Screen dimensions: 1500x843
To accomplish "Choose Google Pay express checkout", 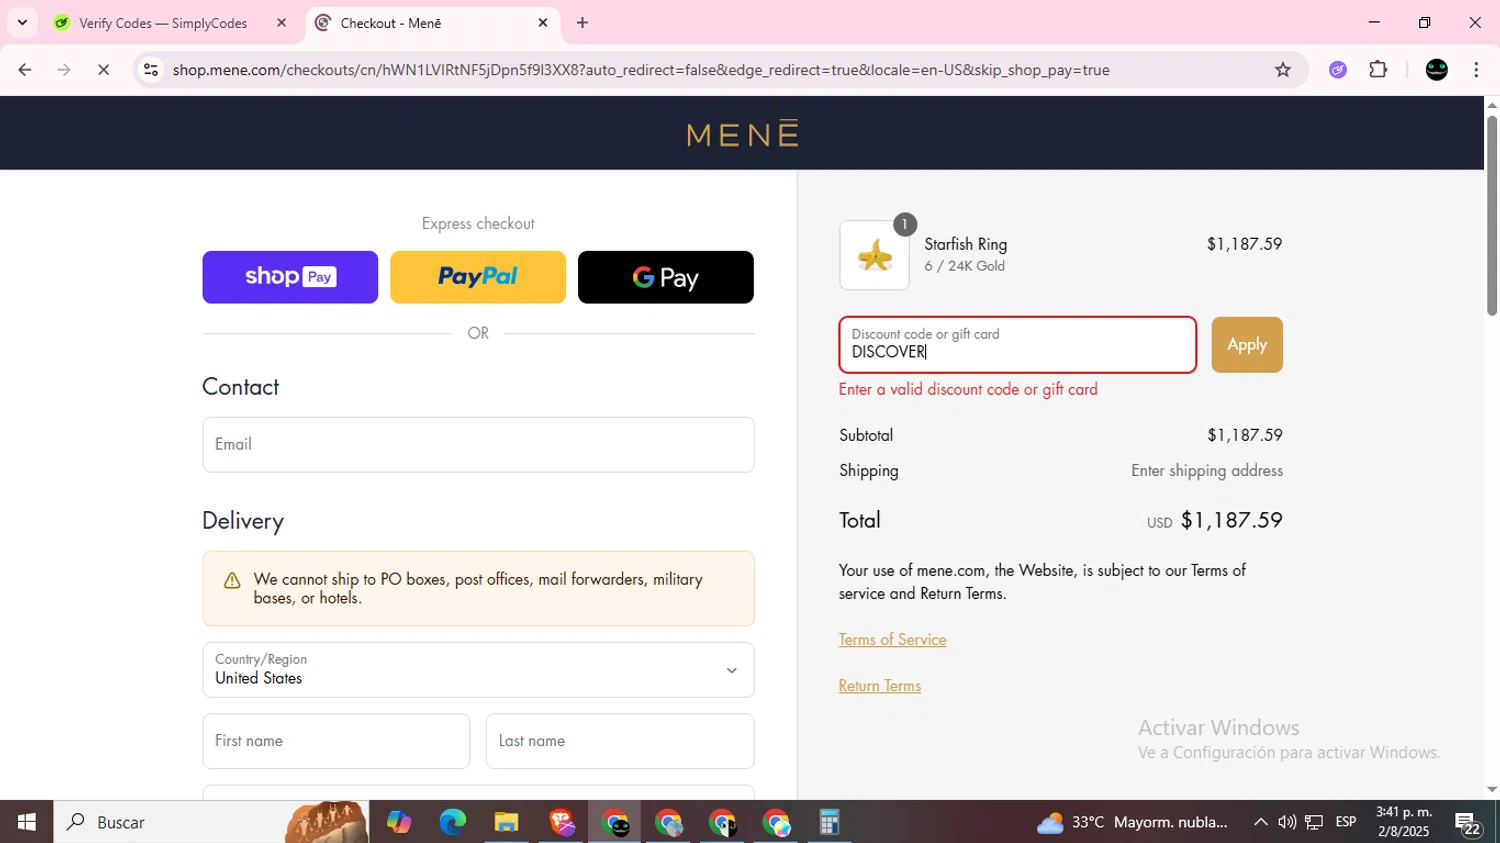I will pos(666,277).
